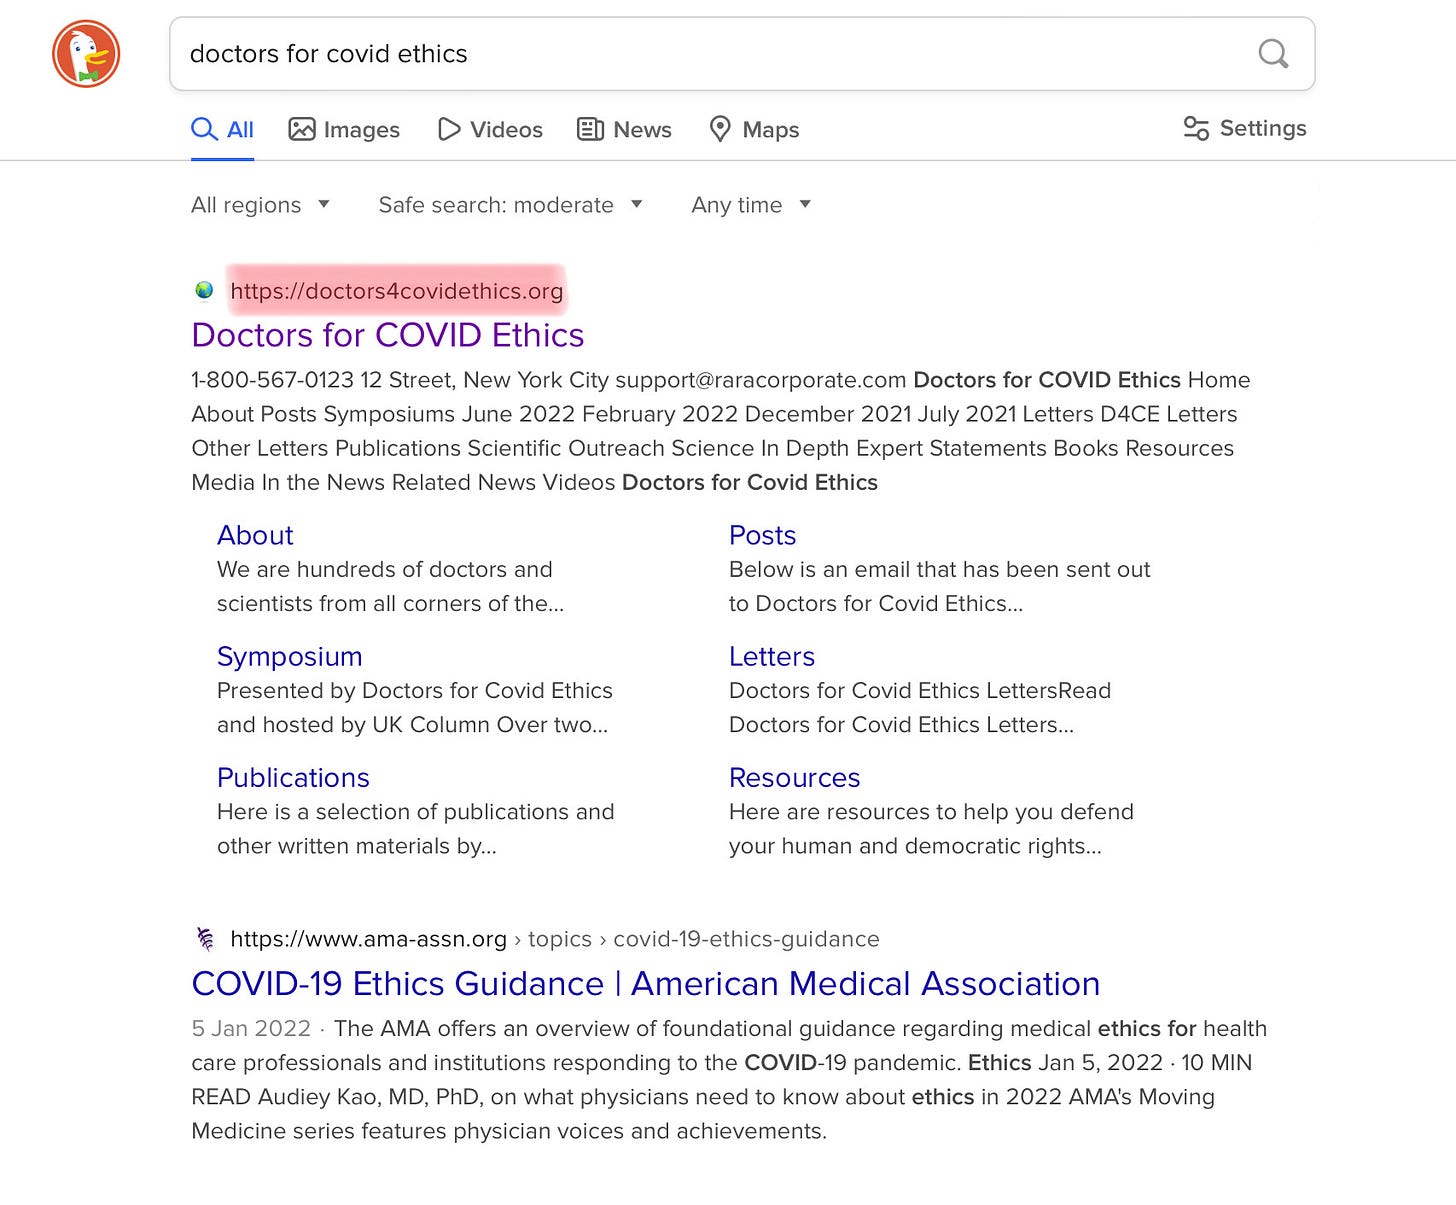Open Safe search: moderate dropdown
The height and width of the screenshot is (1205, 1456).
[x=510, y=205]
